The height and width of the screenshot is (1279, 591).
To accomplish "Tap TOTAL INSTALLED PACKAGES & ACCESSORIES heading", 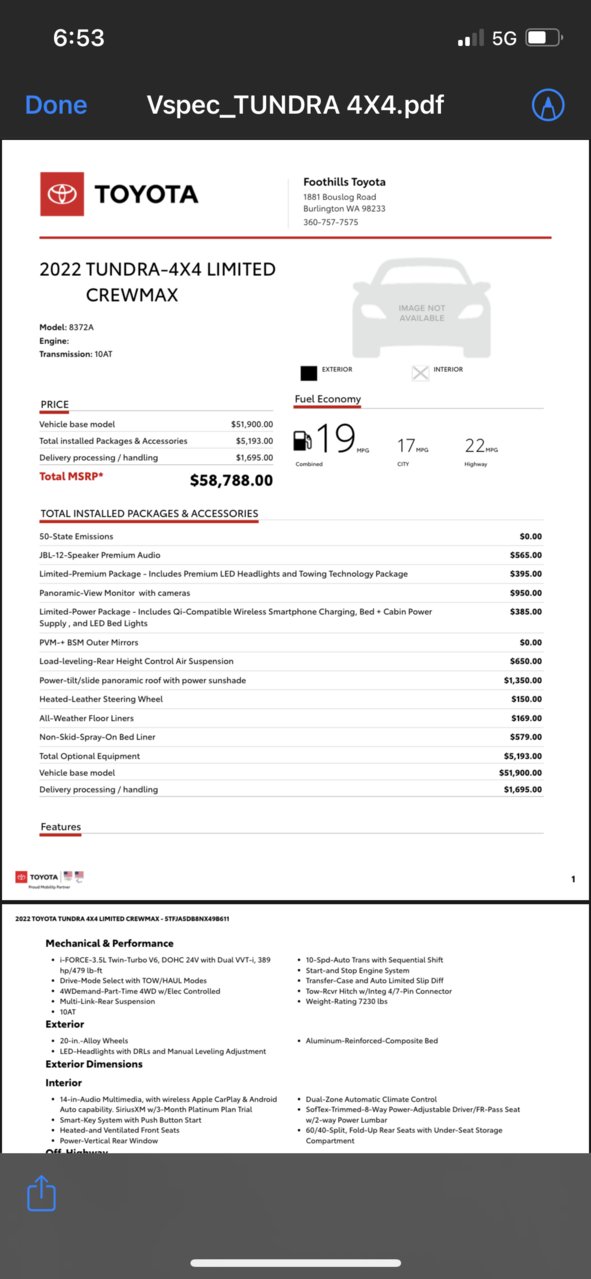I will 149,514.
